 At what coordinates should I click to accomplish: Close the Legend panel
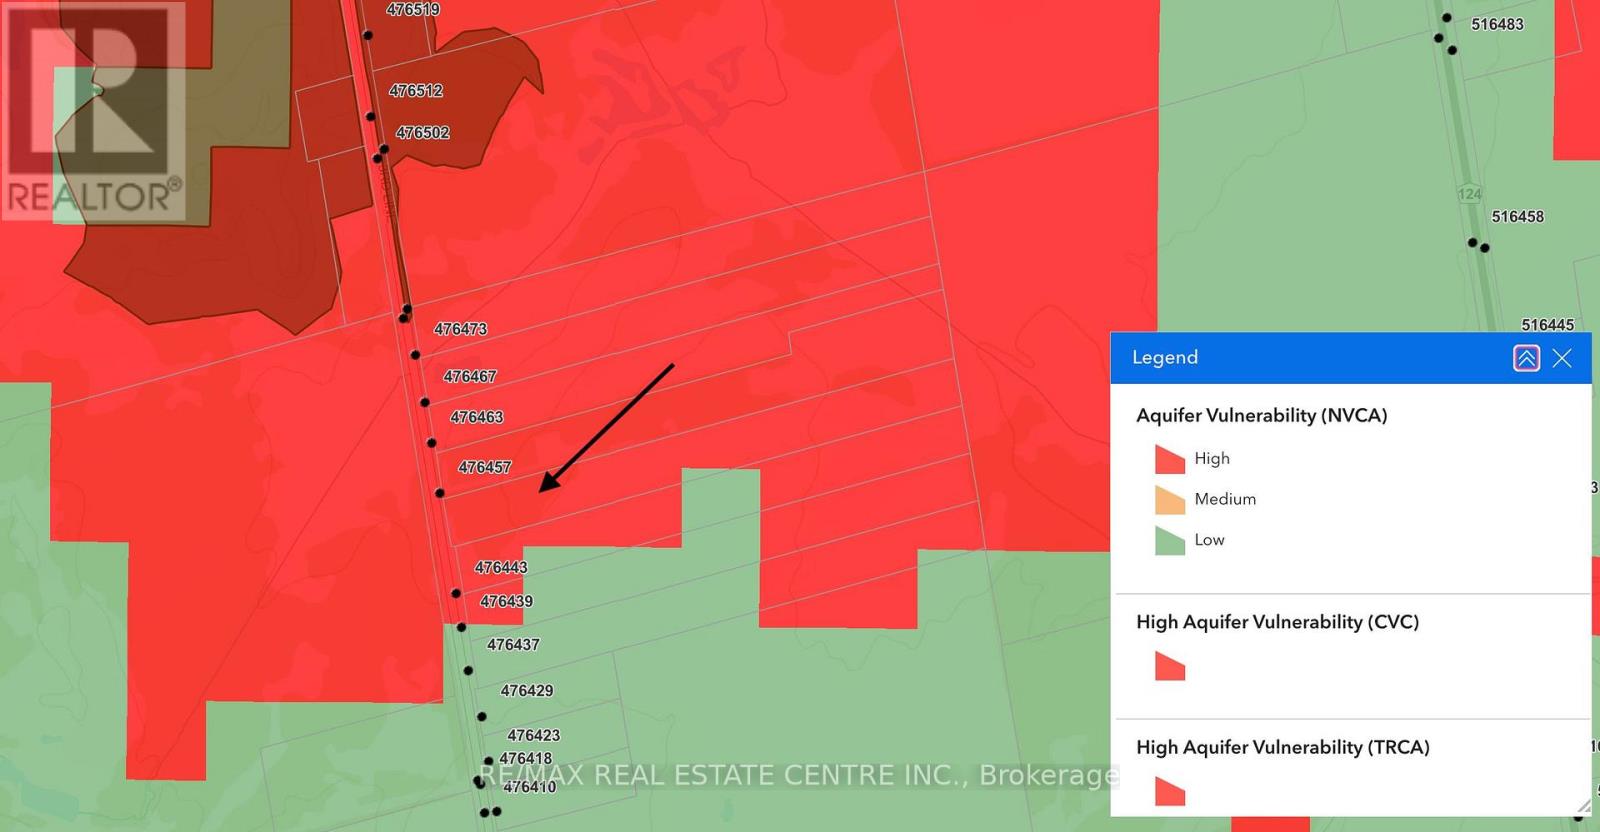coord(1562,358)
